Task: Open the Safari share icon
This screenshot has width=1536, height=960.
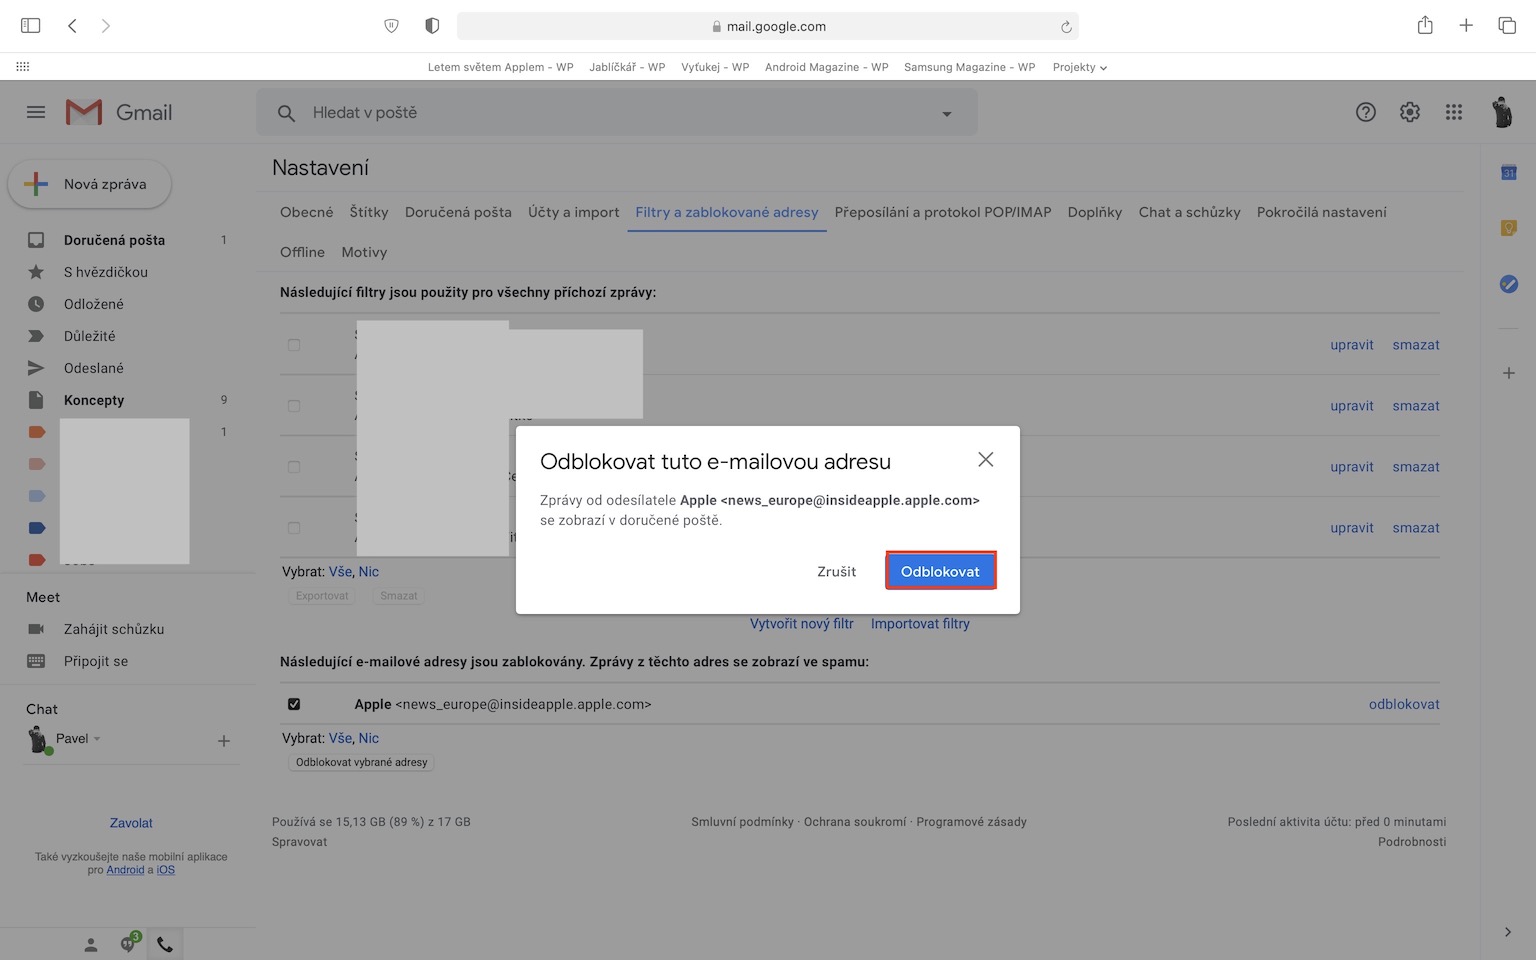Action: point(1425,25)
